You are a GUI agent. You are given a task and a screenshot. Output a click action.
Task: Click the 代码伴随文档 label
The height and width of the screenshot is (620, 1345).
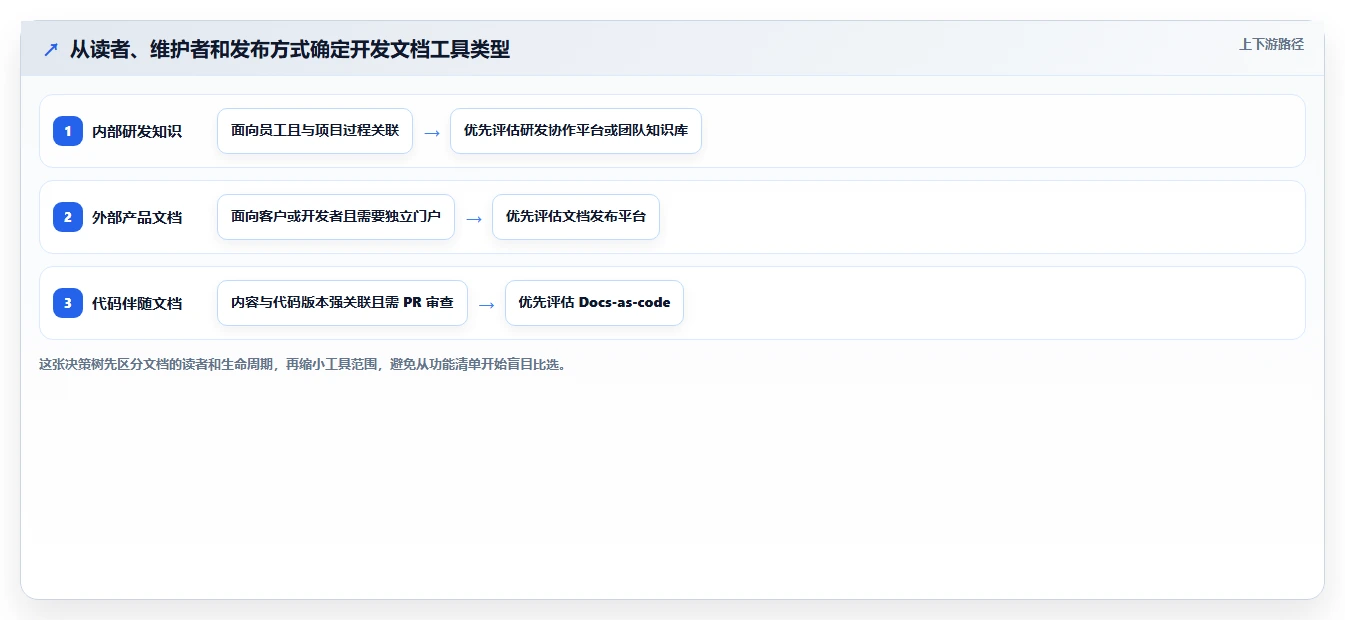(137, 303)
